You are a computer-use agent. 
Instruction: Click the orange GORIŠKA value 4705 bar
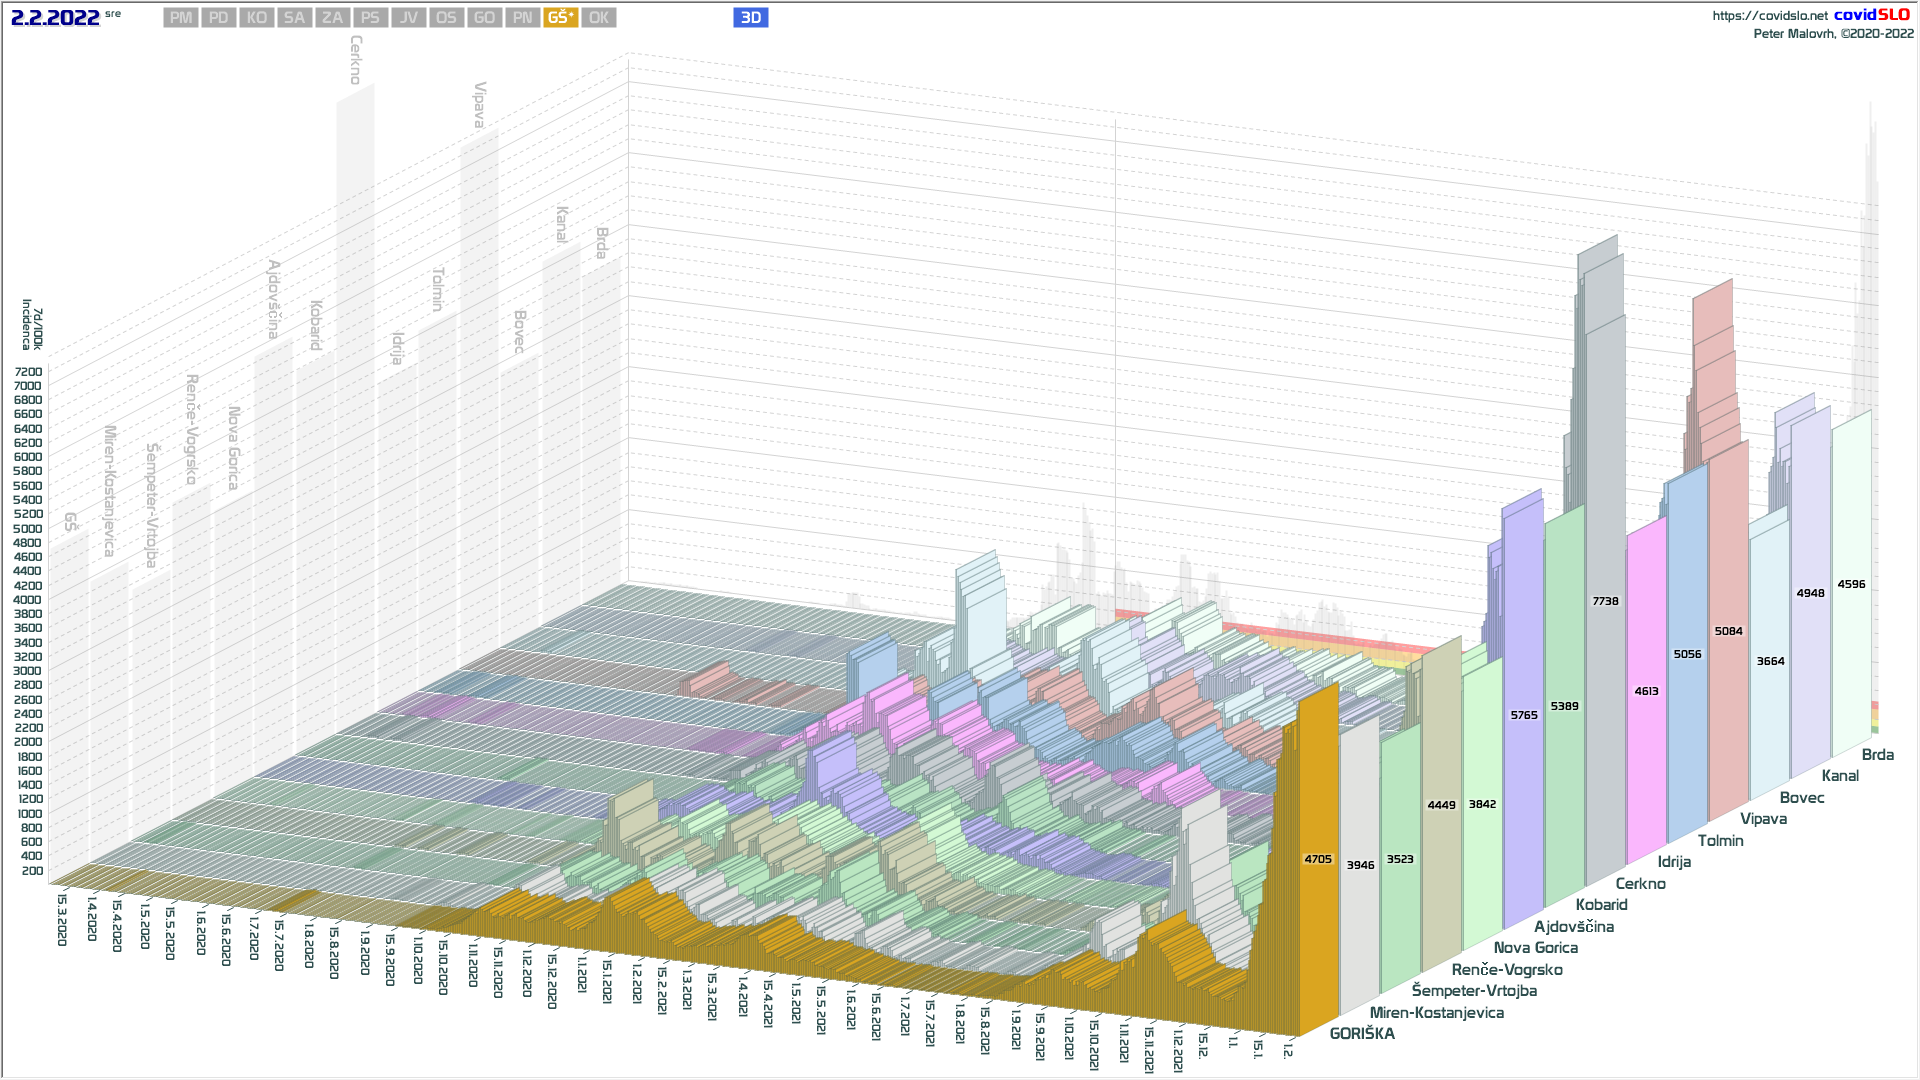pos(1318,859)
